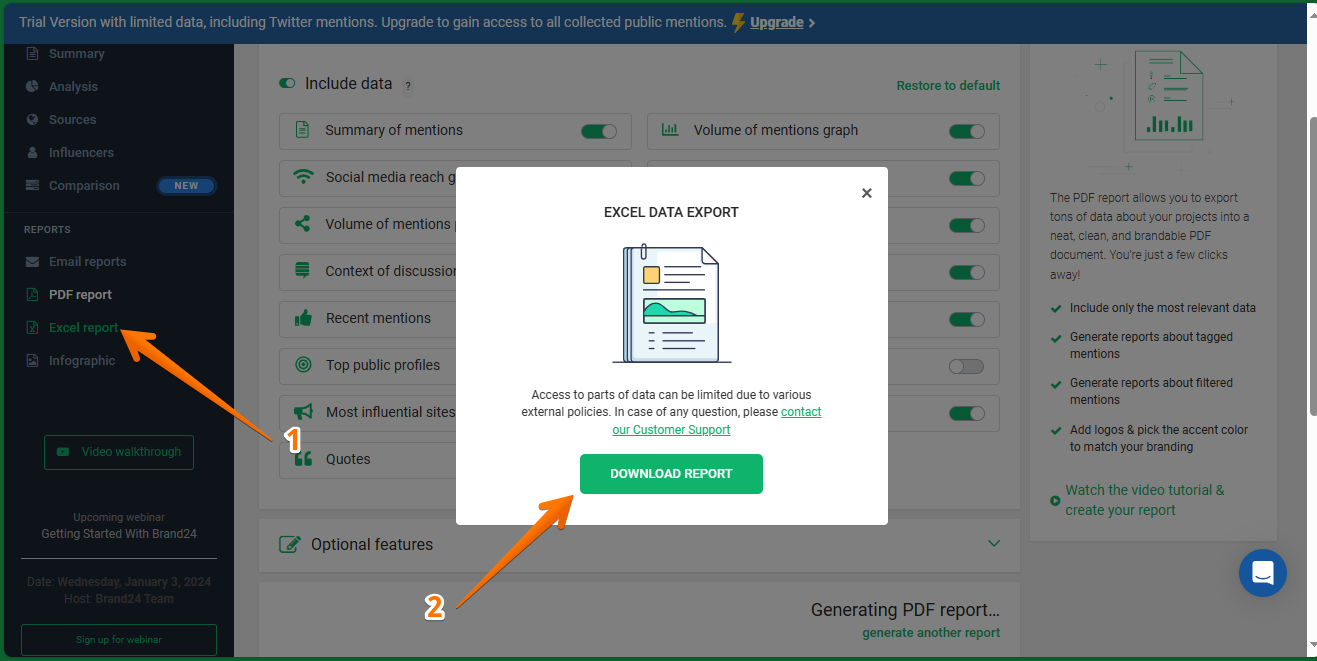The image size is (1317, 661).
Task: Expand the Optional features section
Action: [993, 543]
